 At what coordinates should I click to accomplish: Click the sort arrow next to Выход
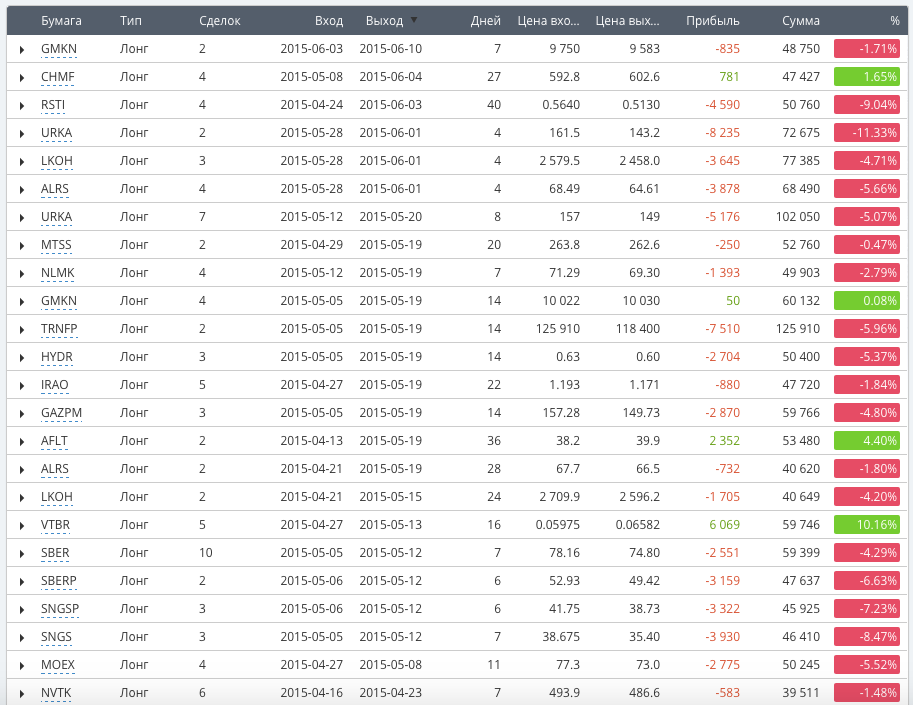[x=414, y=20]
